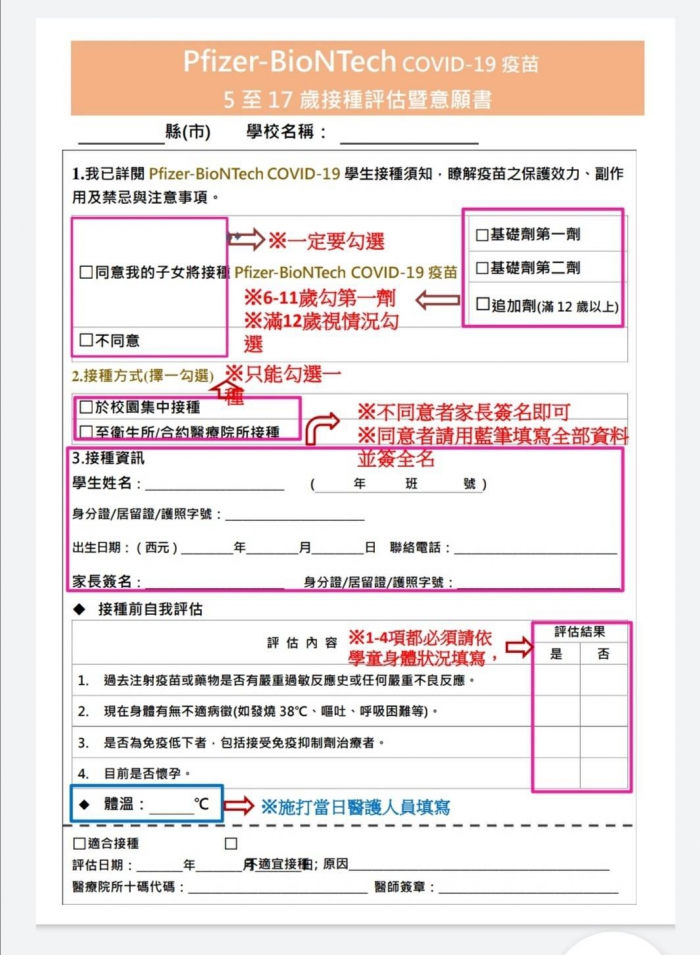
Task: Click the 是 cell for item 4 懷孕
Action: click(556, 774)
